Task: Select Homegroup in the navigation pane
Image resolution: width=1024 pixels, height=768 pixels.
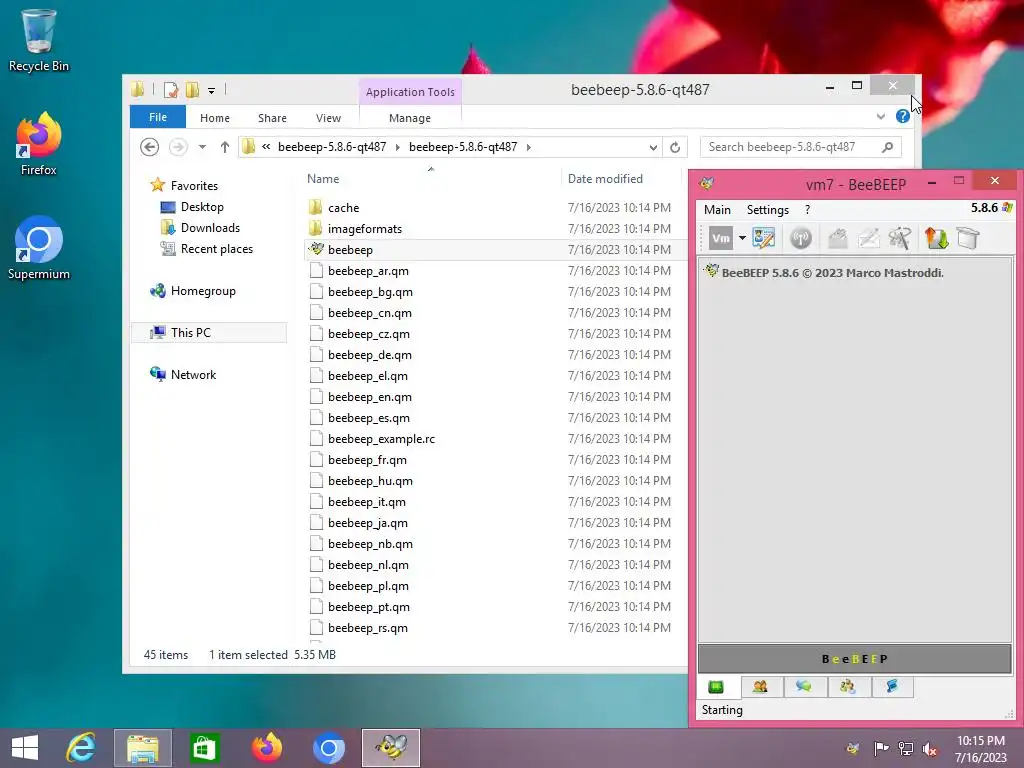Action: click(202, 291)
